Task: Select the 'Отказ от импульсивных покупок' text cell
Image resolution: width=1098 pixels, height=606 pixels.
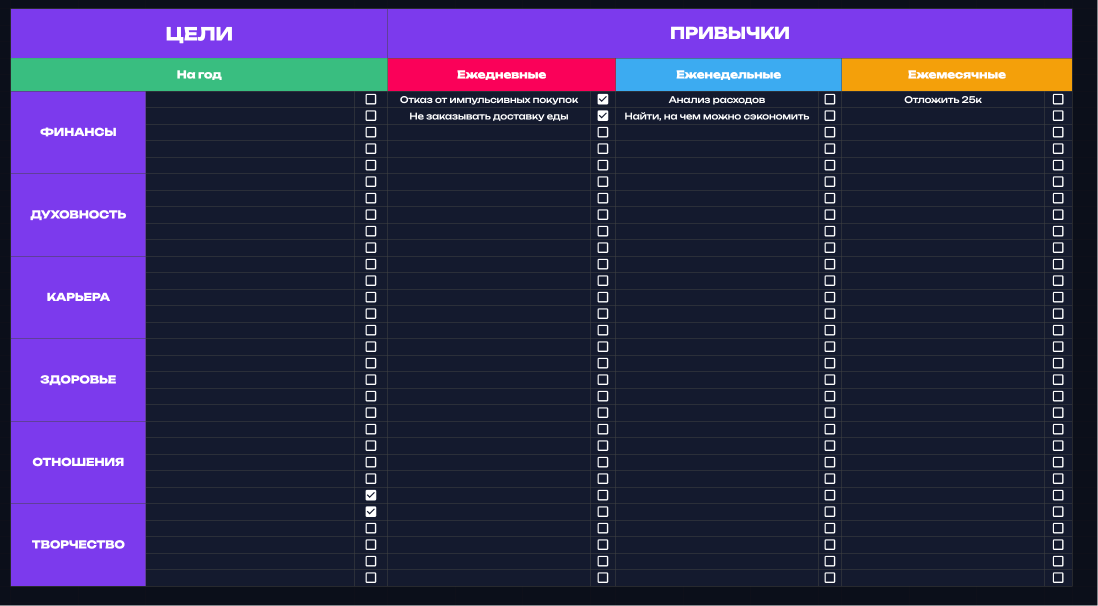Action: coord(489,100)
